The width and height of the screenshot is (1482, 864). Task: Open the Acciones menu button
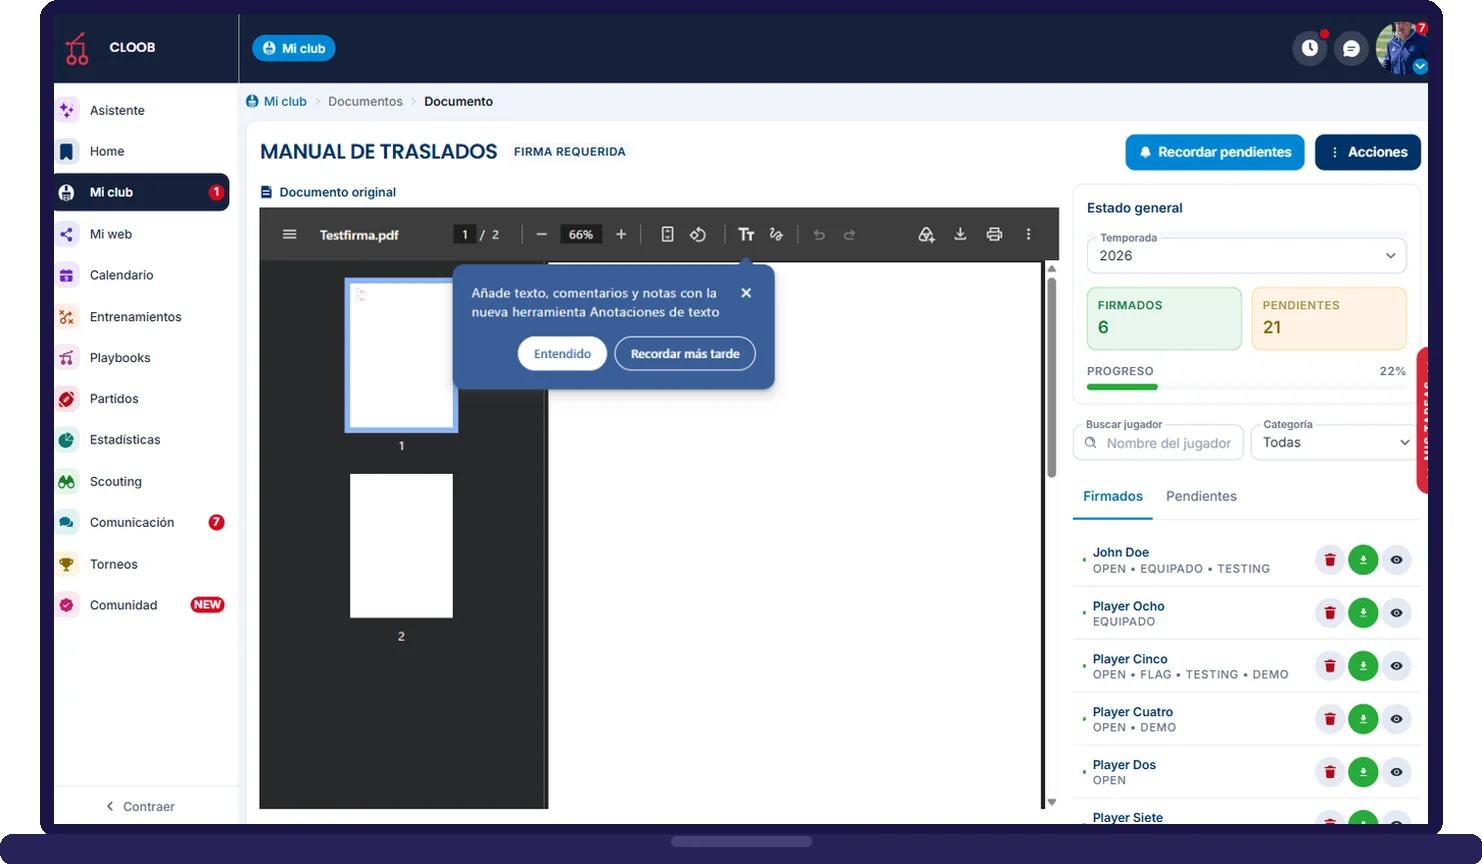coord(1367,152)
